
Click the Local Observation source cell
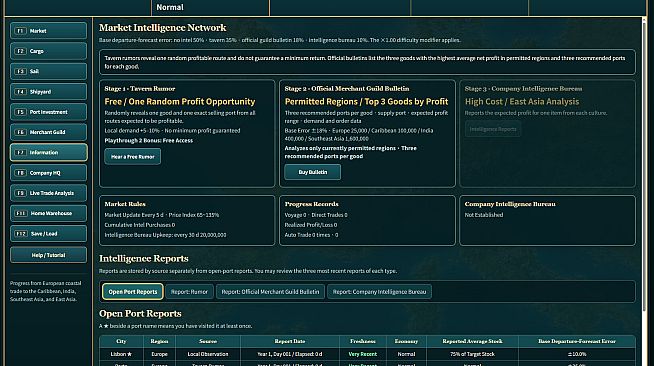click(208, 354)
